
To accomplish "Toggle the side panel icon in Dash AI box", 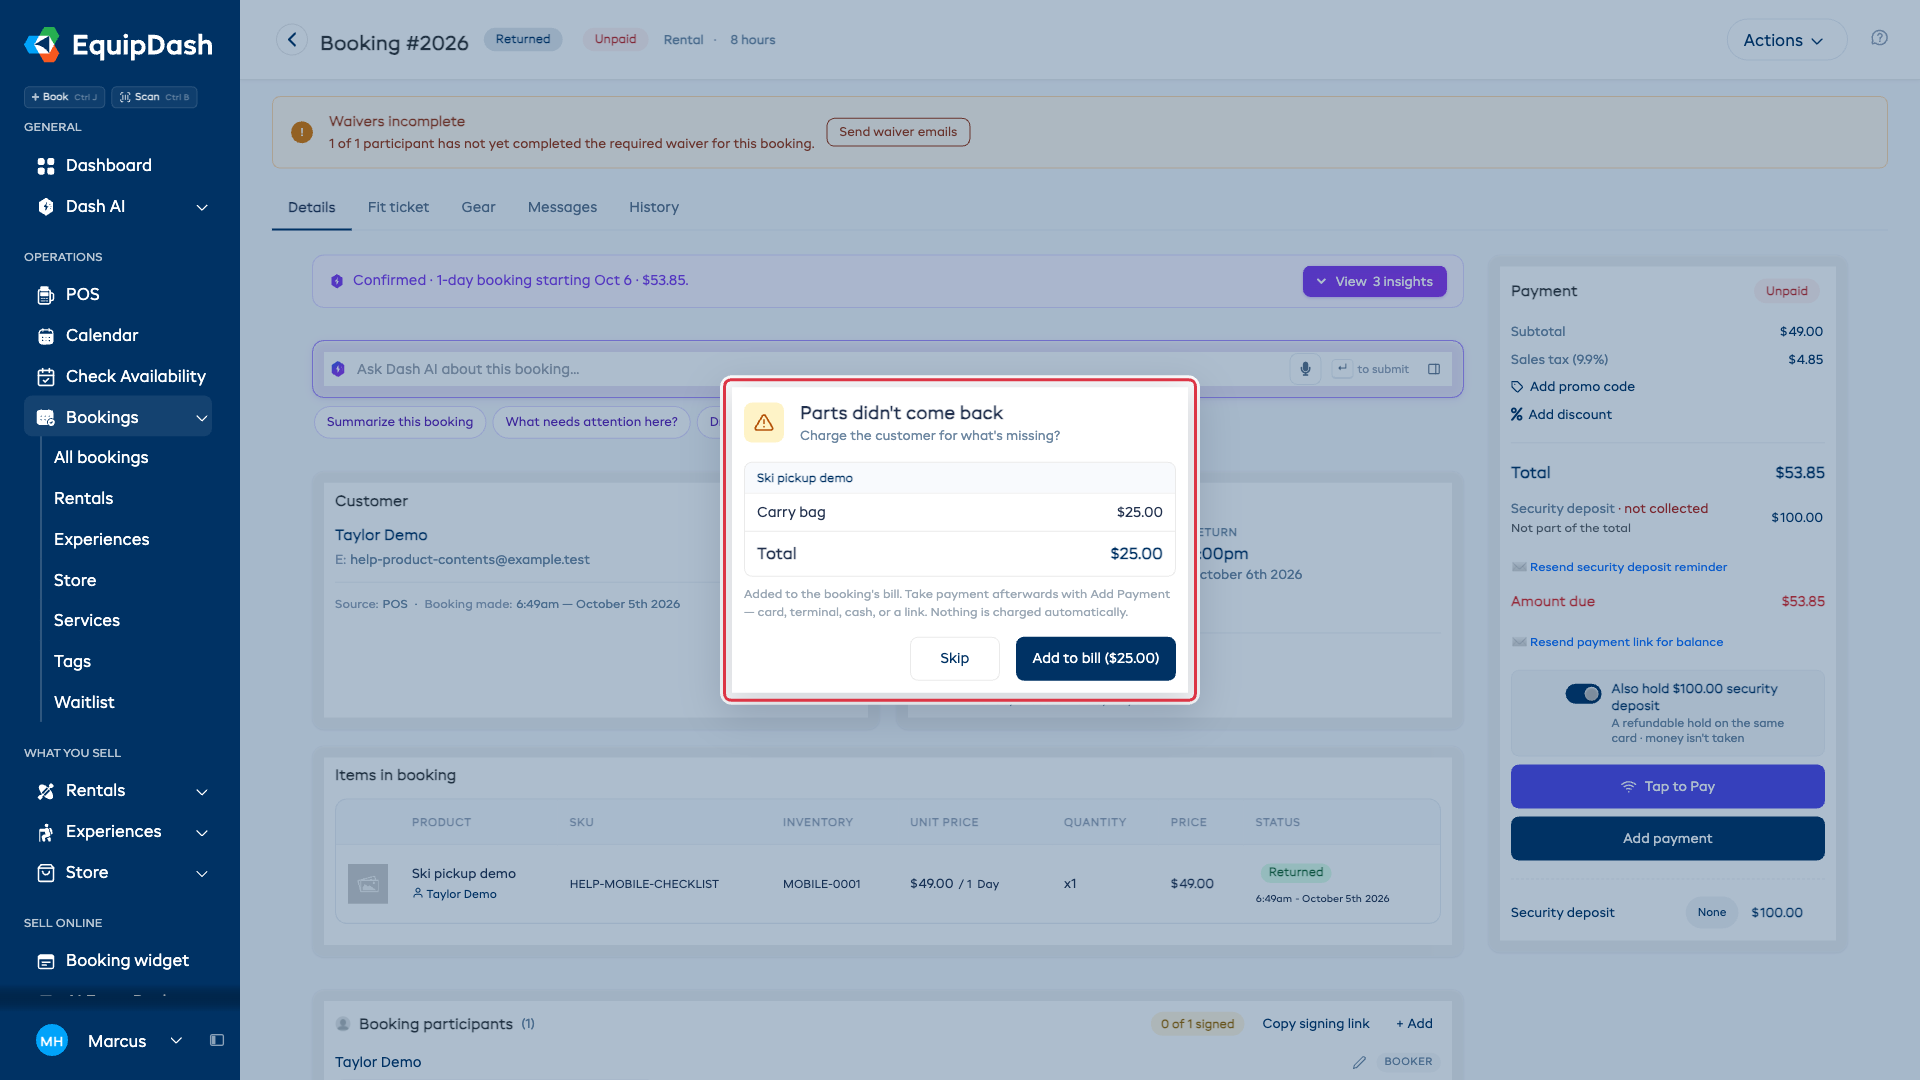I will click(1434, 369).
